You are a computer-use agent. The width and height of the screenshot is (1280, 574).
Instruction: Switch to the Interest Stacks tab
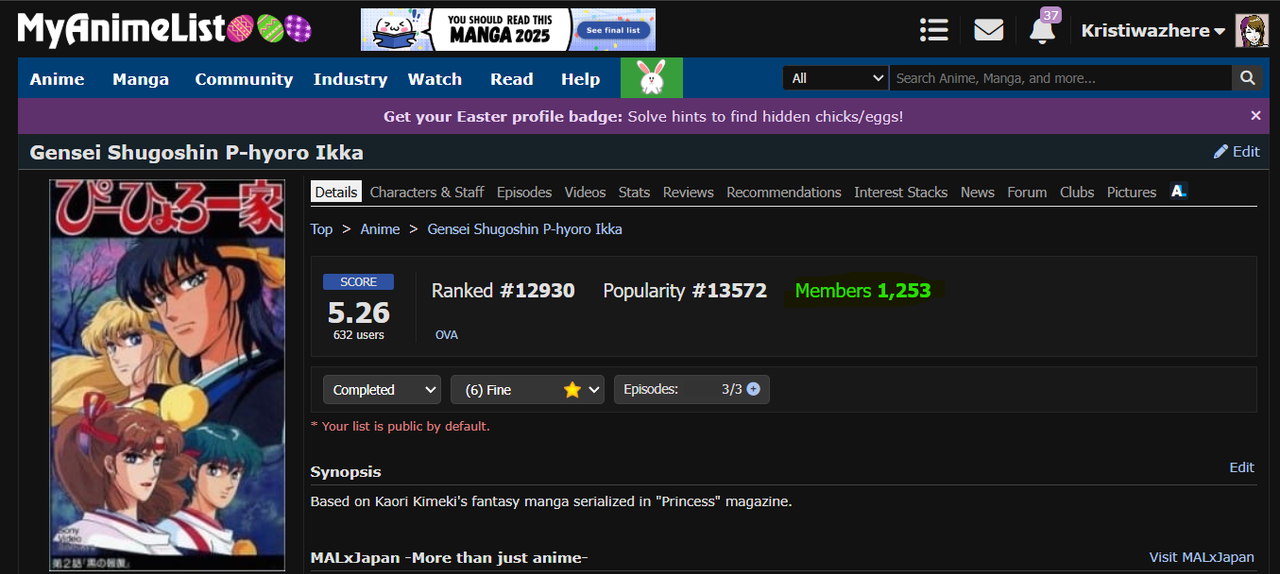point(901,192)
